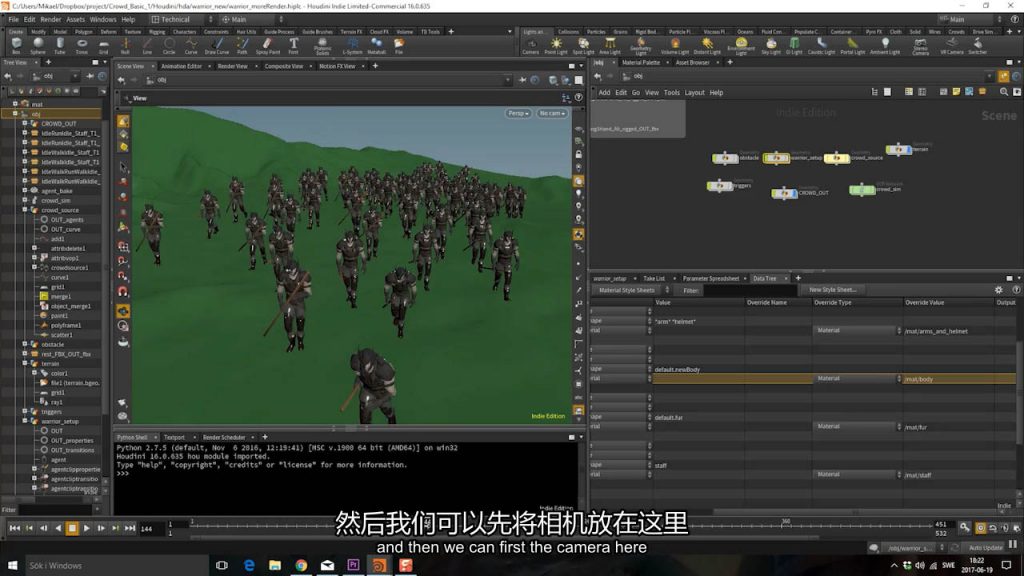This screenshot has width=1024, height=576.
Task: Select the Tube shelf tool
Action: pos(59,45)
